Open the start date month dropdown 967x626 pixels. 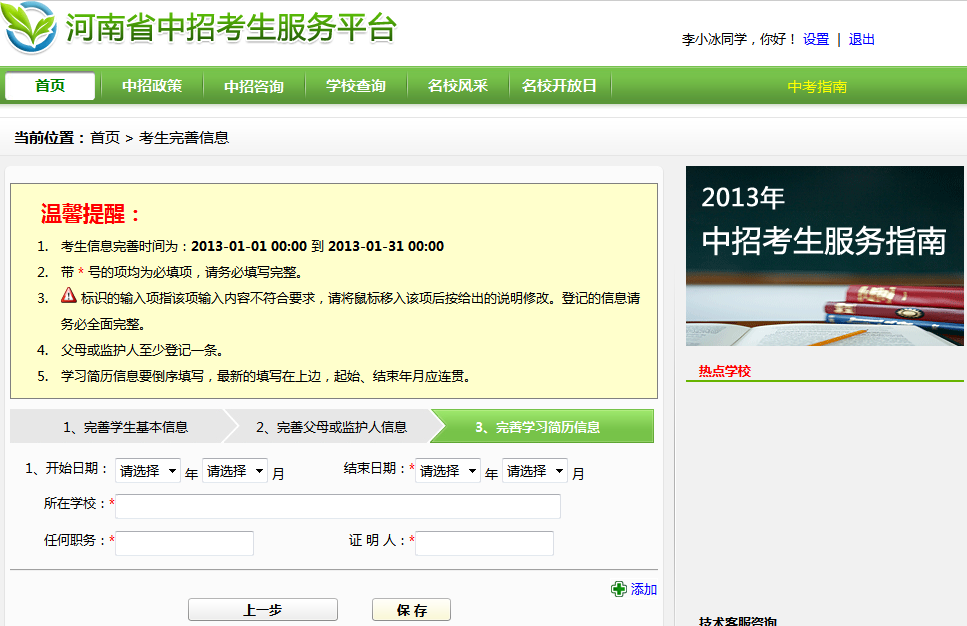[x=235, y=471]
